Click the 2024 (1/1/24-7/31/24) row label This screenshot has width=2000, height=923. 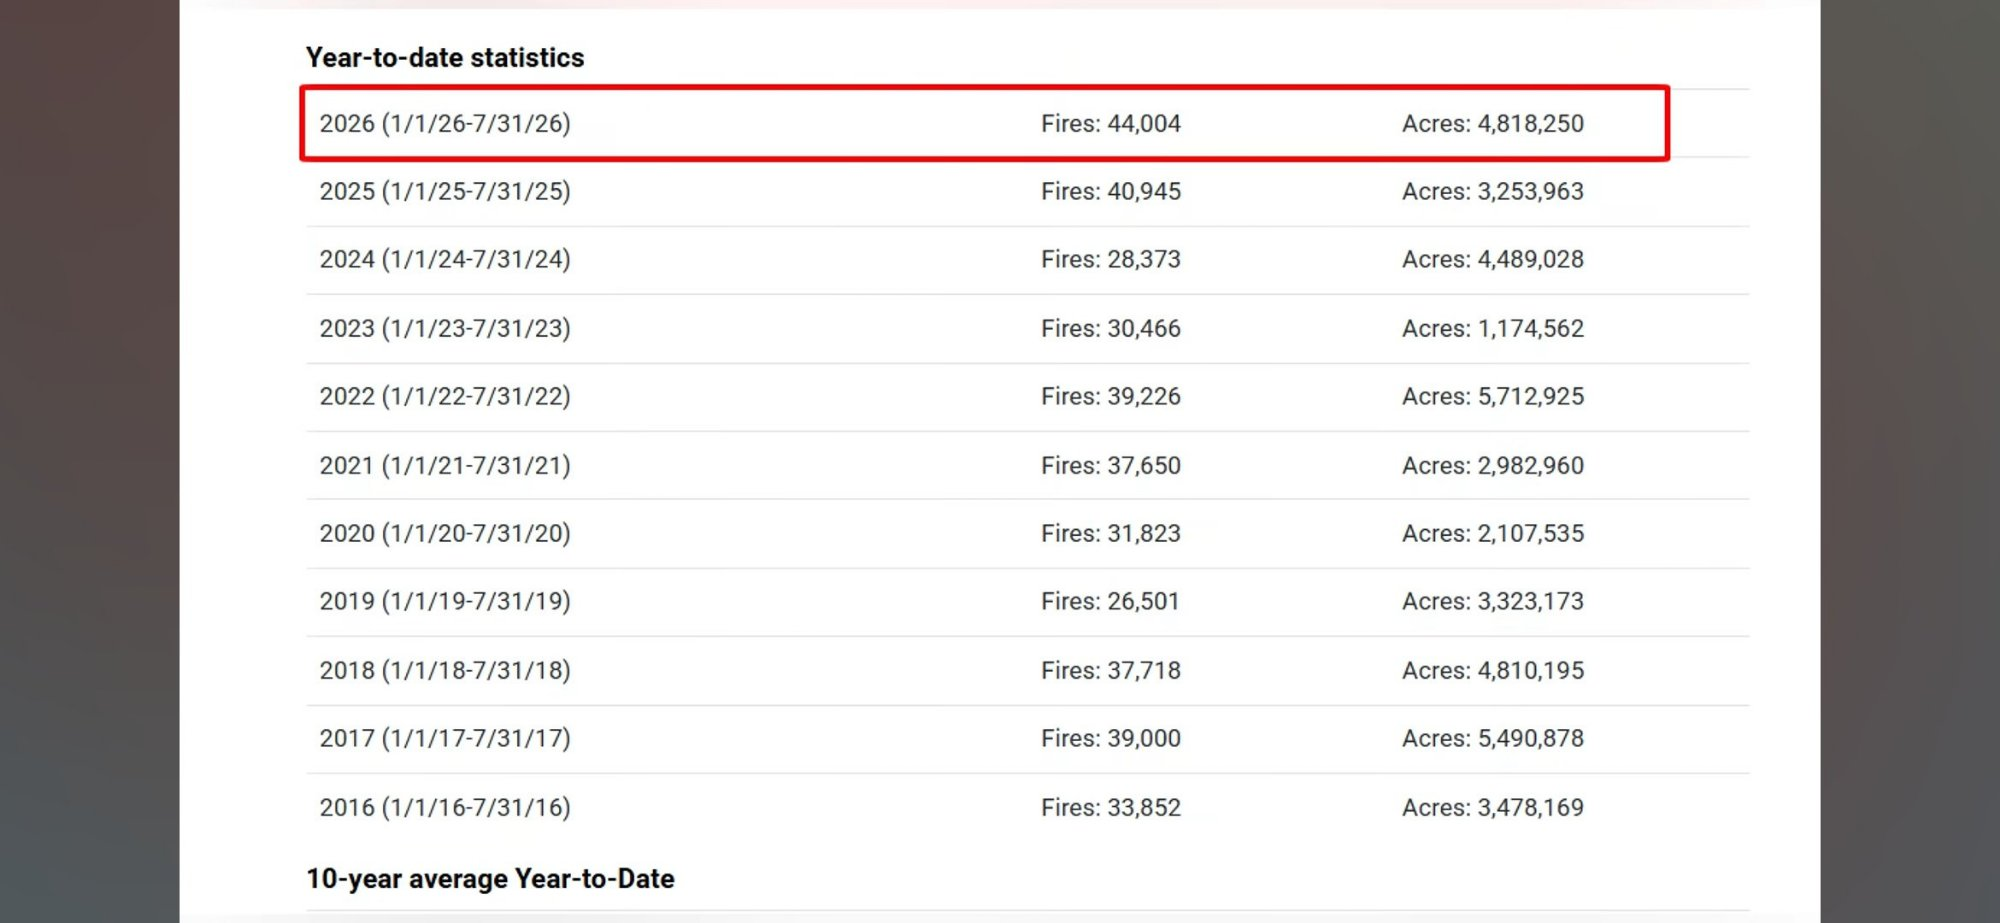445,259
